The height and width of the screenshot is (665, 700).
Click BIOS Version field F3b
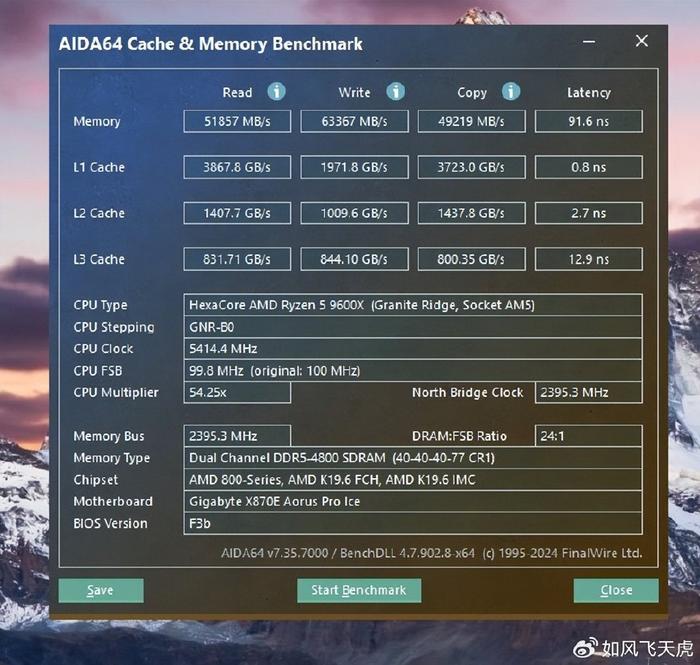coord(413,524)
